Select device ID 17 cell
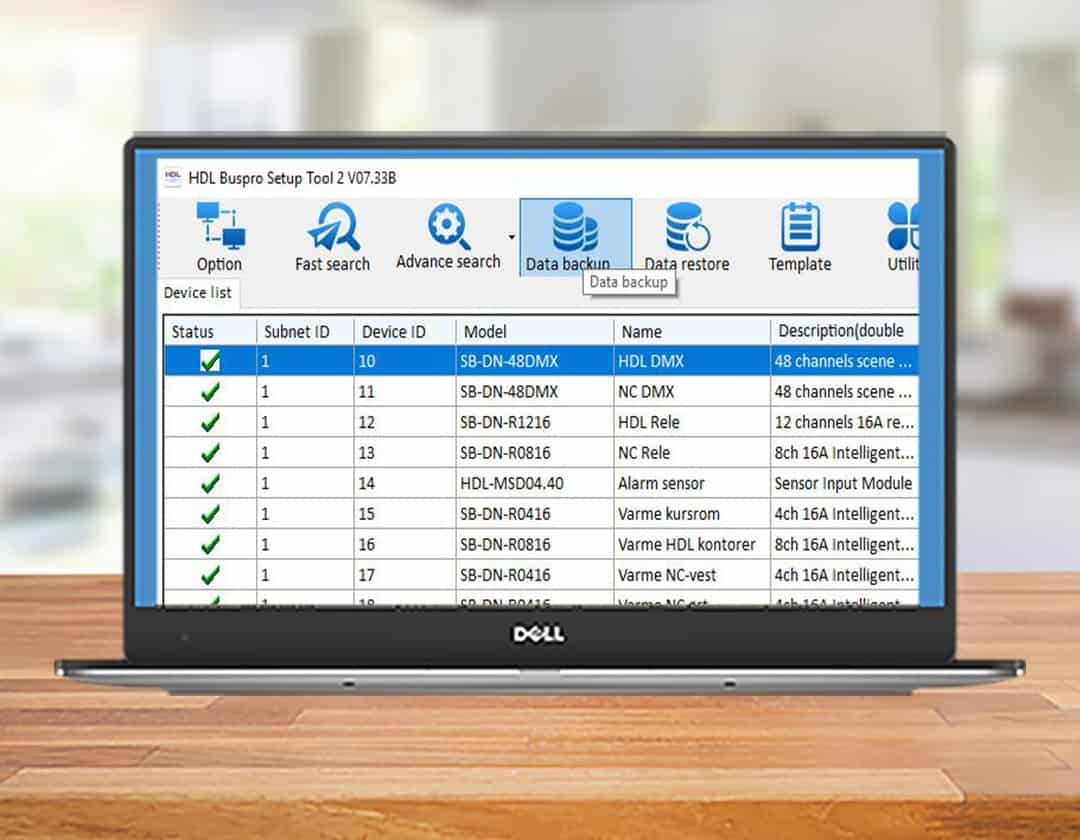The image size is (1080, 840). click(405, 575)
